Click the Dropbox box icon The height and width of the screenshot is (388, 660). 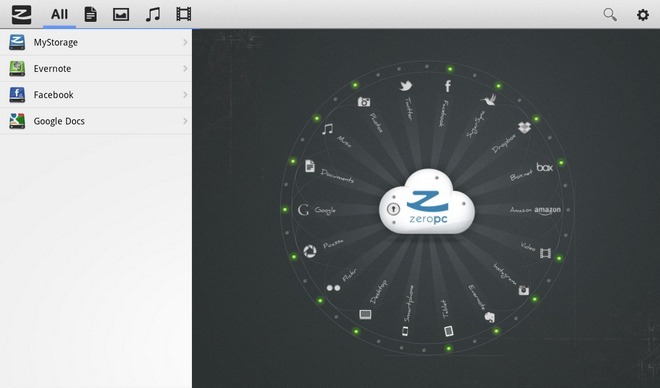coord(524,128)
